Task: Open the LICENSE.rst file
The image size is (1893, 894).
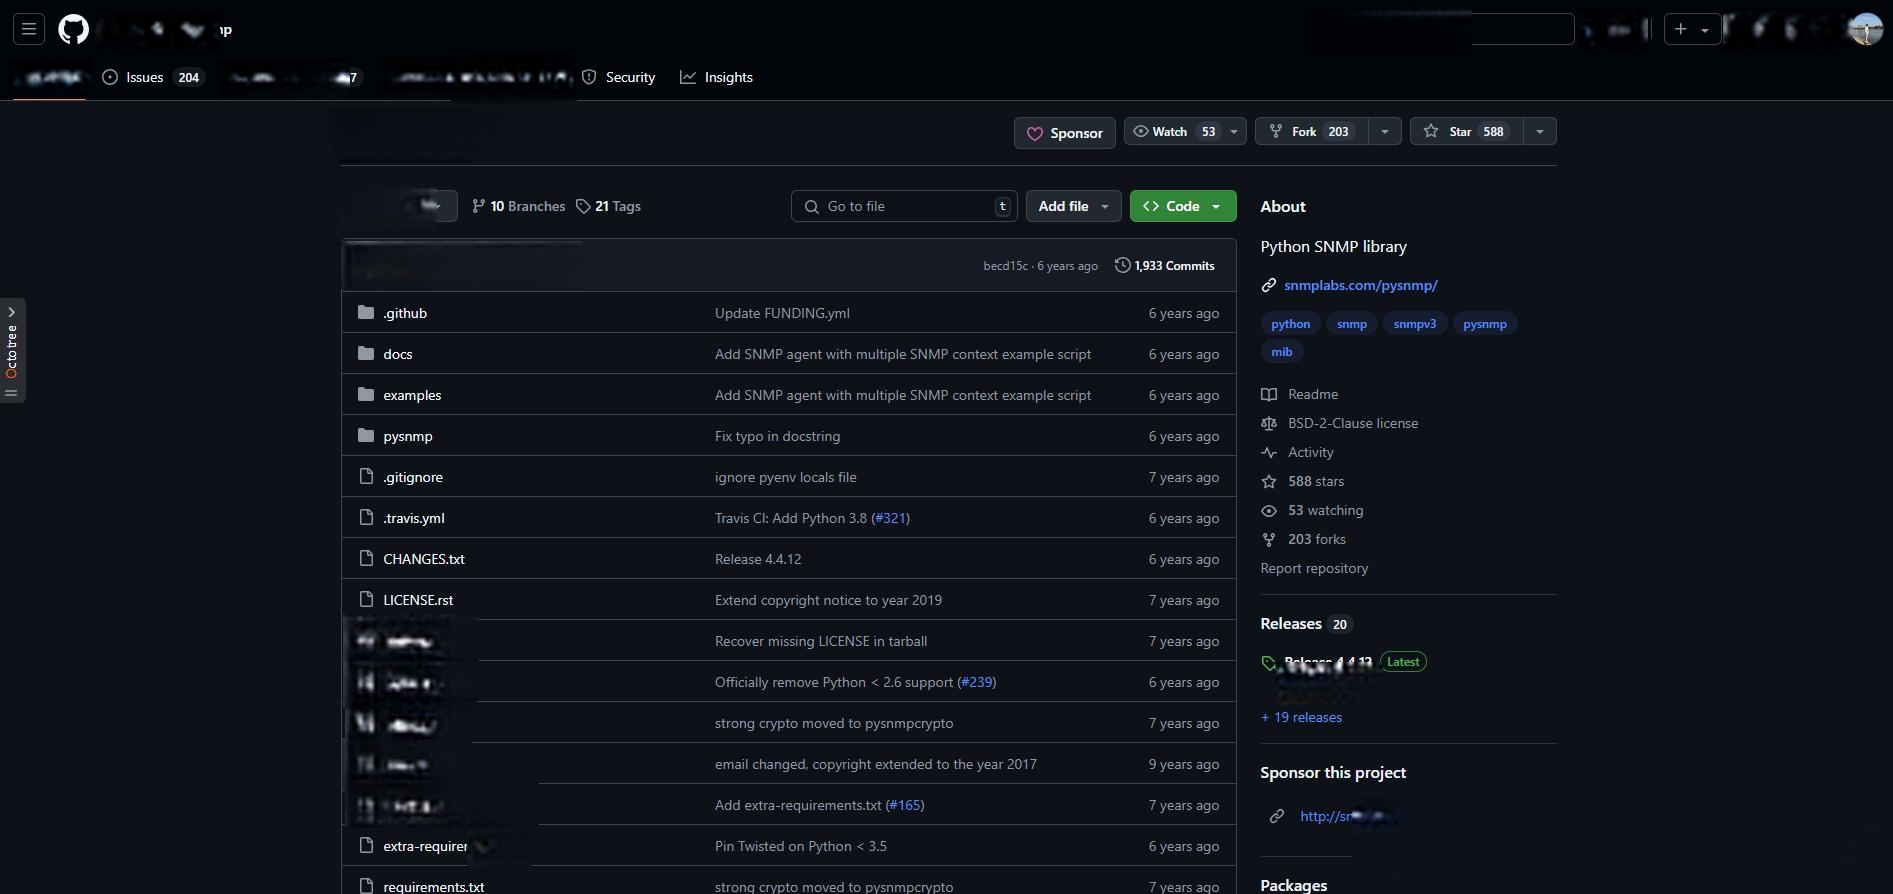Action: coord(418,600)
